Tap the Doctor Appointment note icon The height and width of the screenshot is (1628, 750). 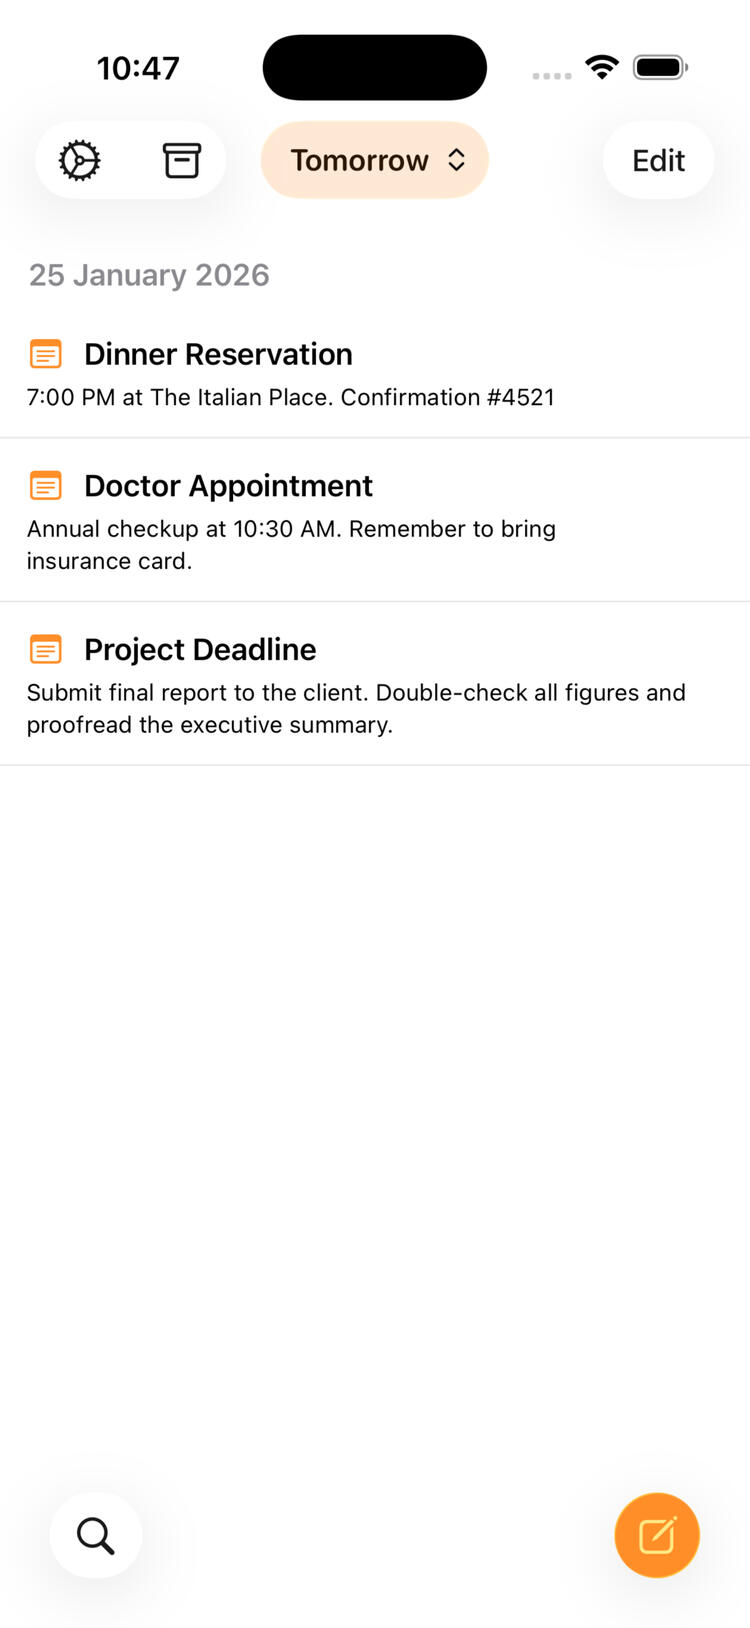point(46,486)
